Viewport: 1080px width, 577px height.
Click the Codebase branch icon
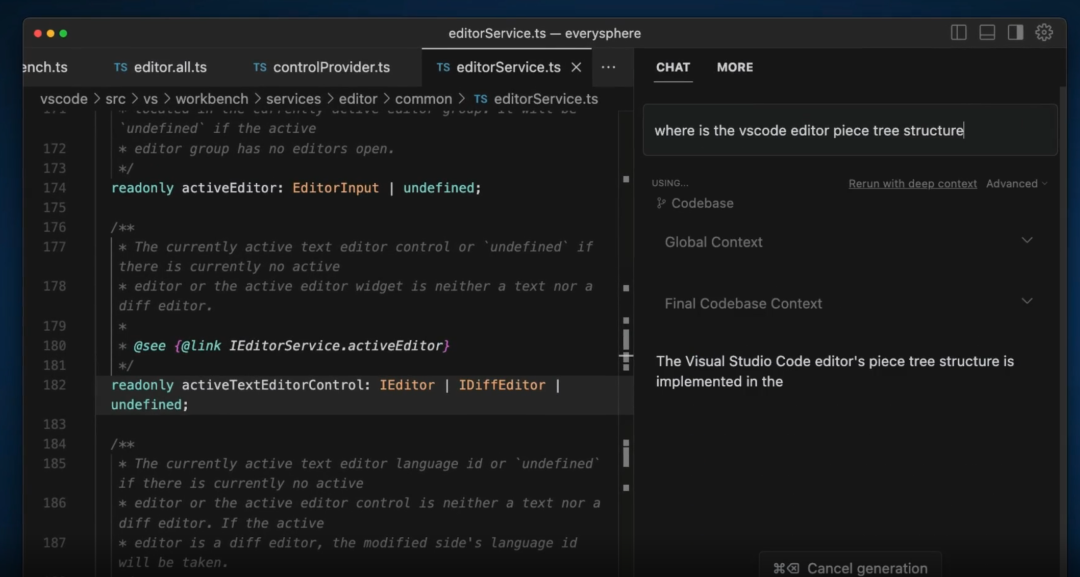coord(660,203)
